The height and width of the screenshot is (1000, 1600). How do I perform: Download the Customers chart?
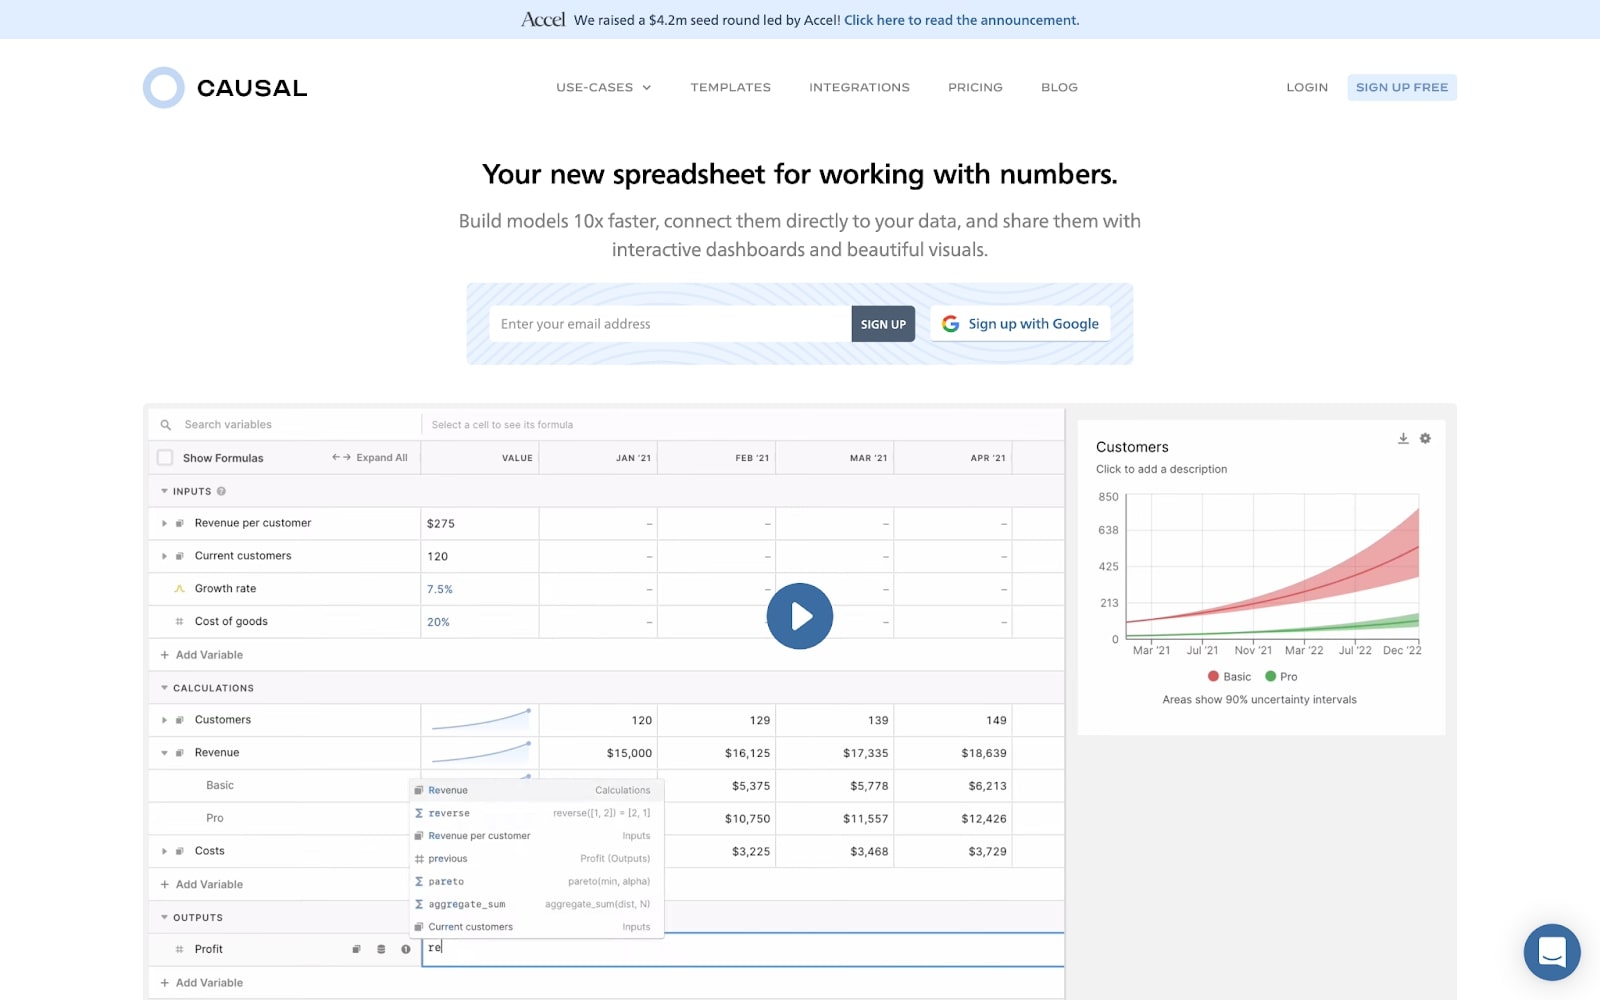pos(1403,438)
